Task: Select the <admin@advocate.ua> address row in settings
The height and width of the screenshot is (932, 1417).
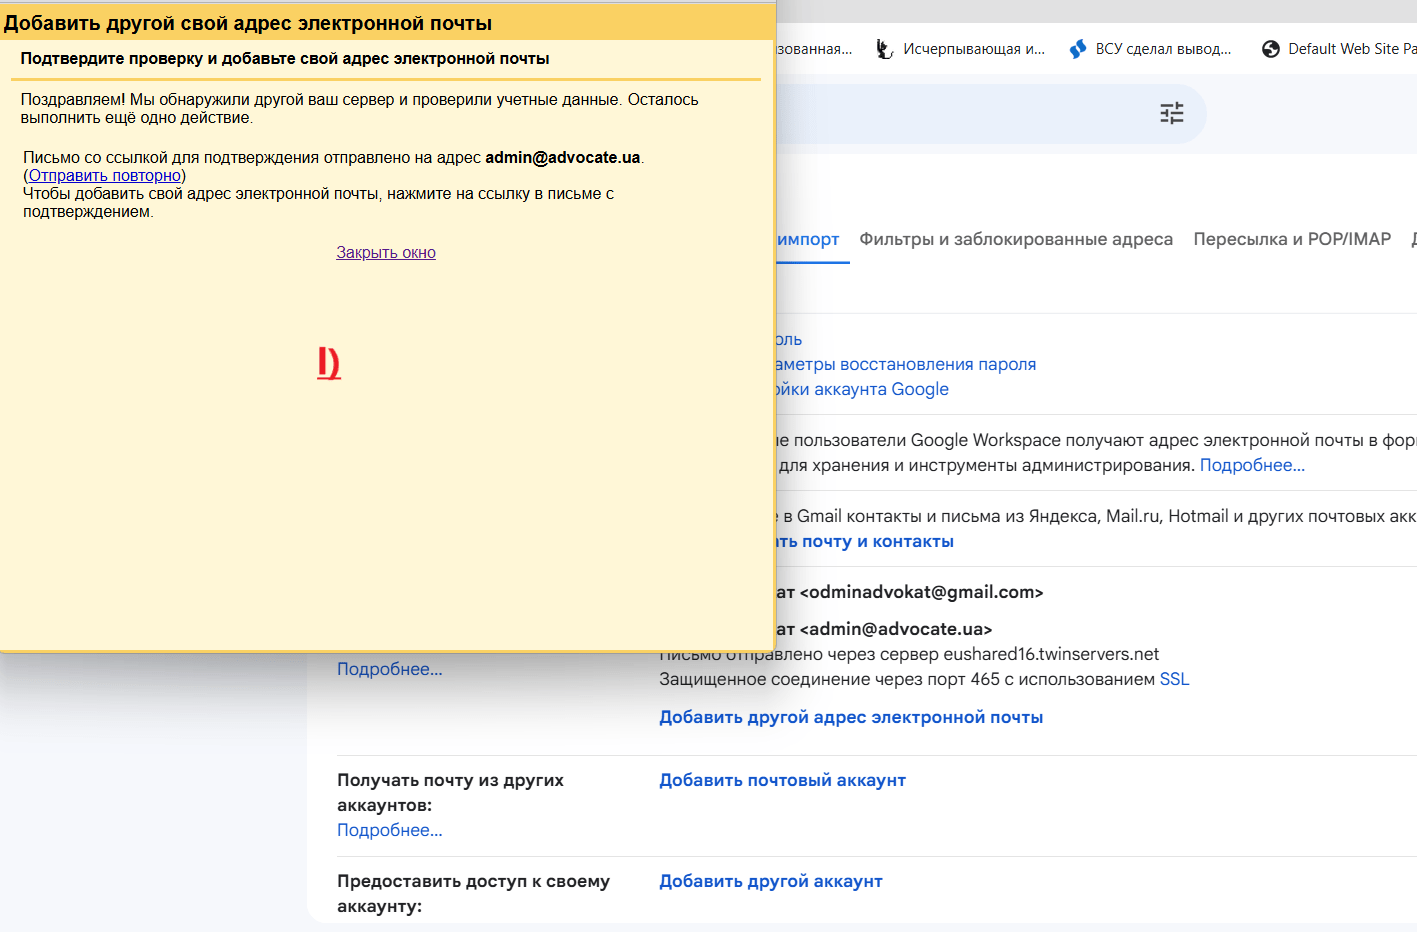Action: pyautogui.click(x=896, y=629)
